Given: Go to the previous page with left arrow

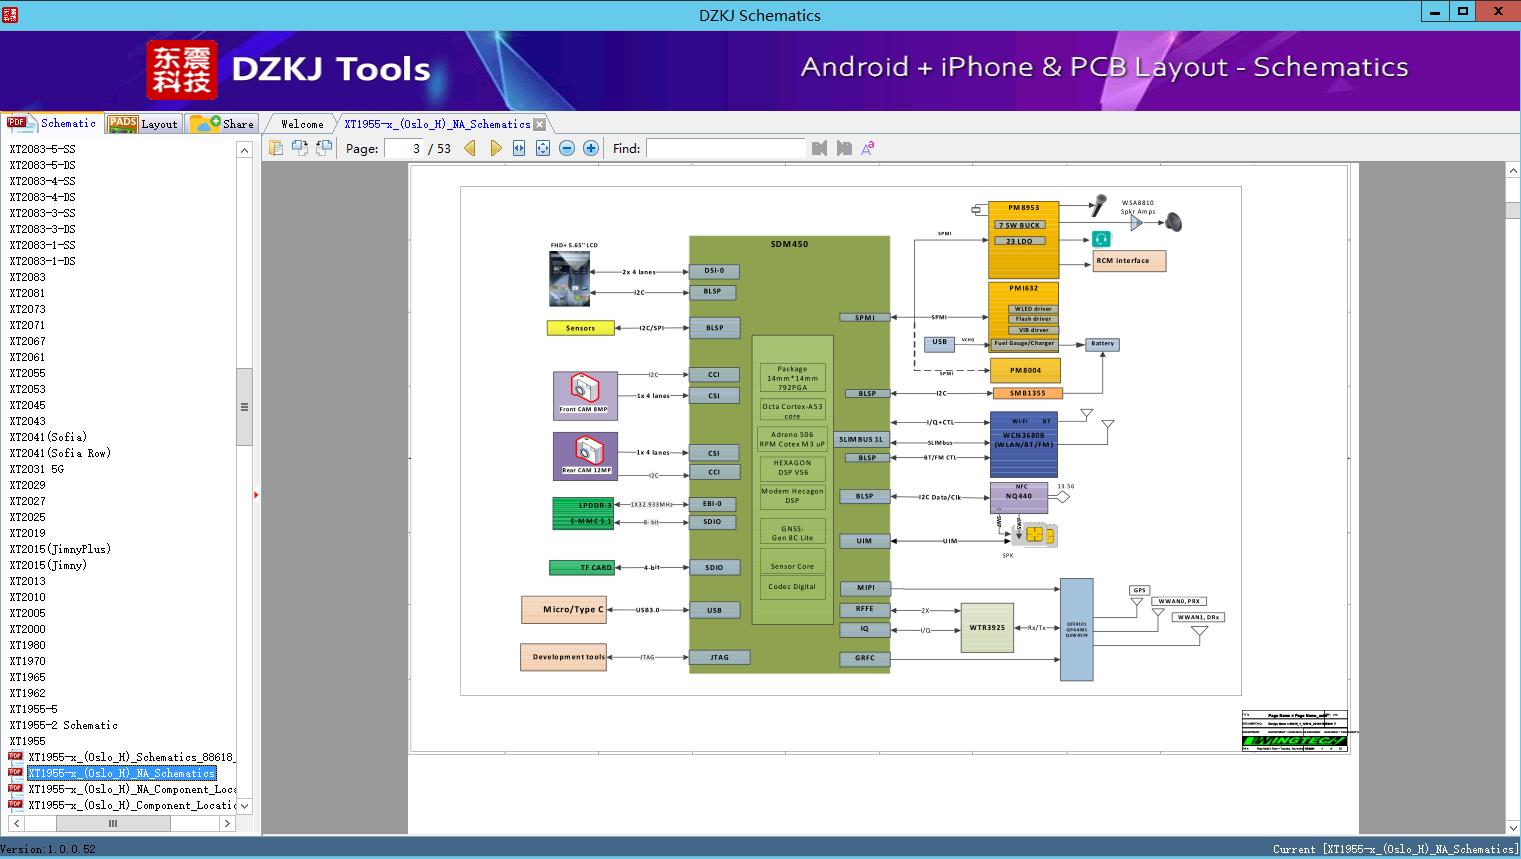Looking at the screenshot, I should [470, 148].
